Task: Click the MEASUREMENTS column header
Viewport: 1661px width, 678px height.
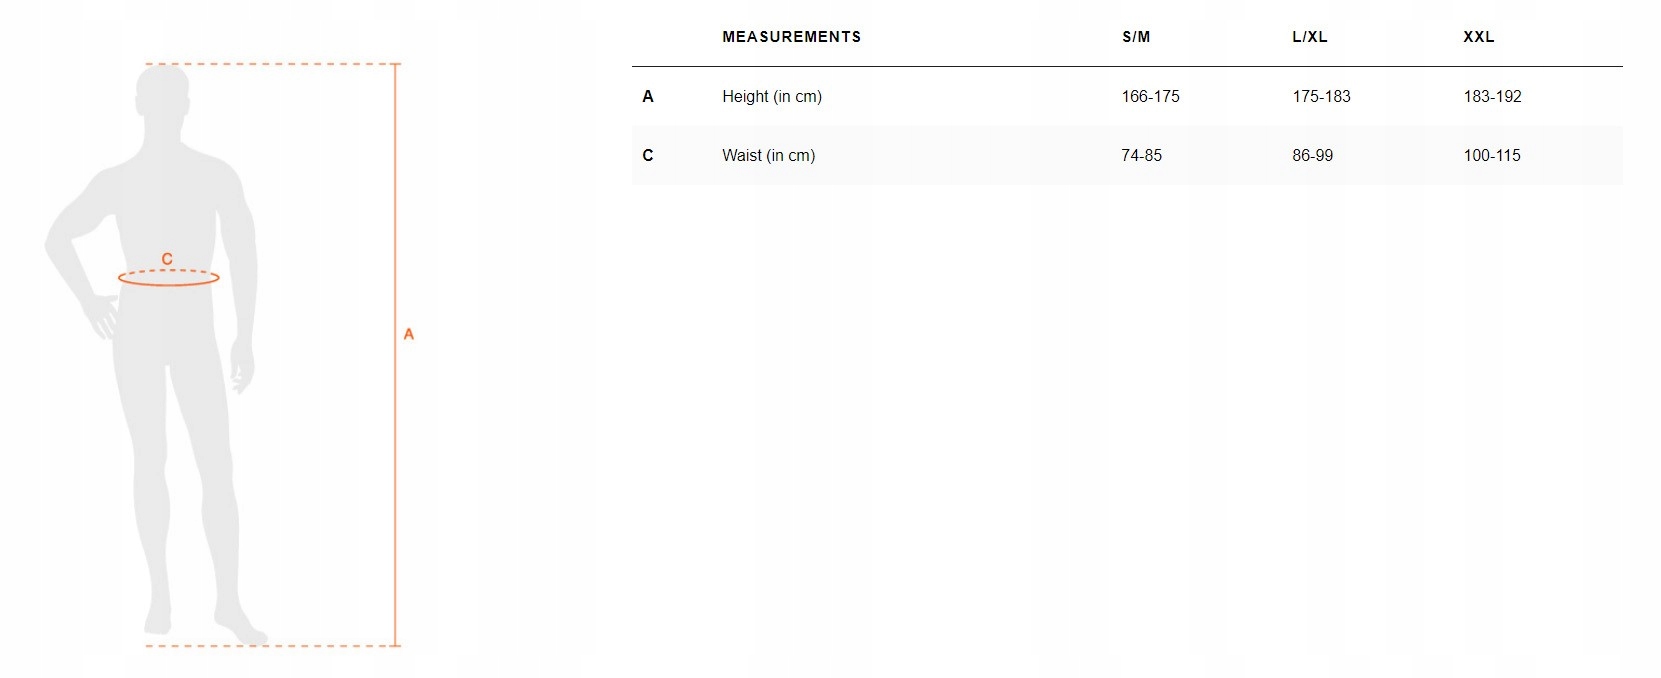Action: [791, 37]
